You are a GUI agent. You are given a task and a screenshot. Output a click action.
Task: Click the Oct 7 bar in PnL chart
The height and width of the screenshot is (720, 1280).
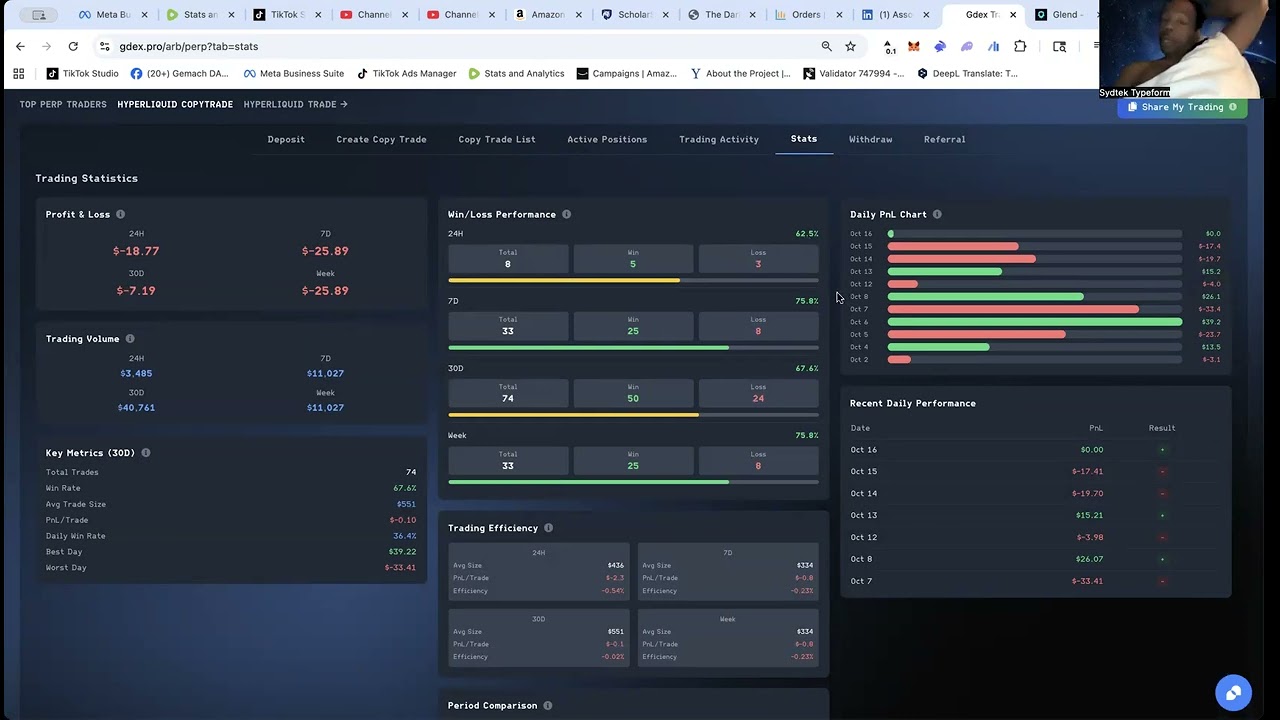pos(1013,309)
